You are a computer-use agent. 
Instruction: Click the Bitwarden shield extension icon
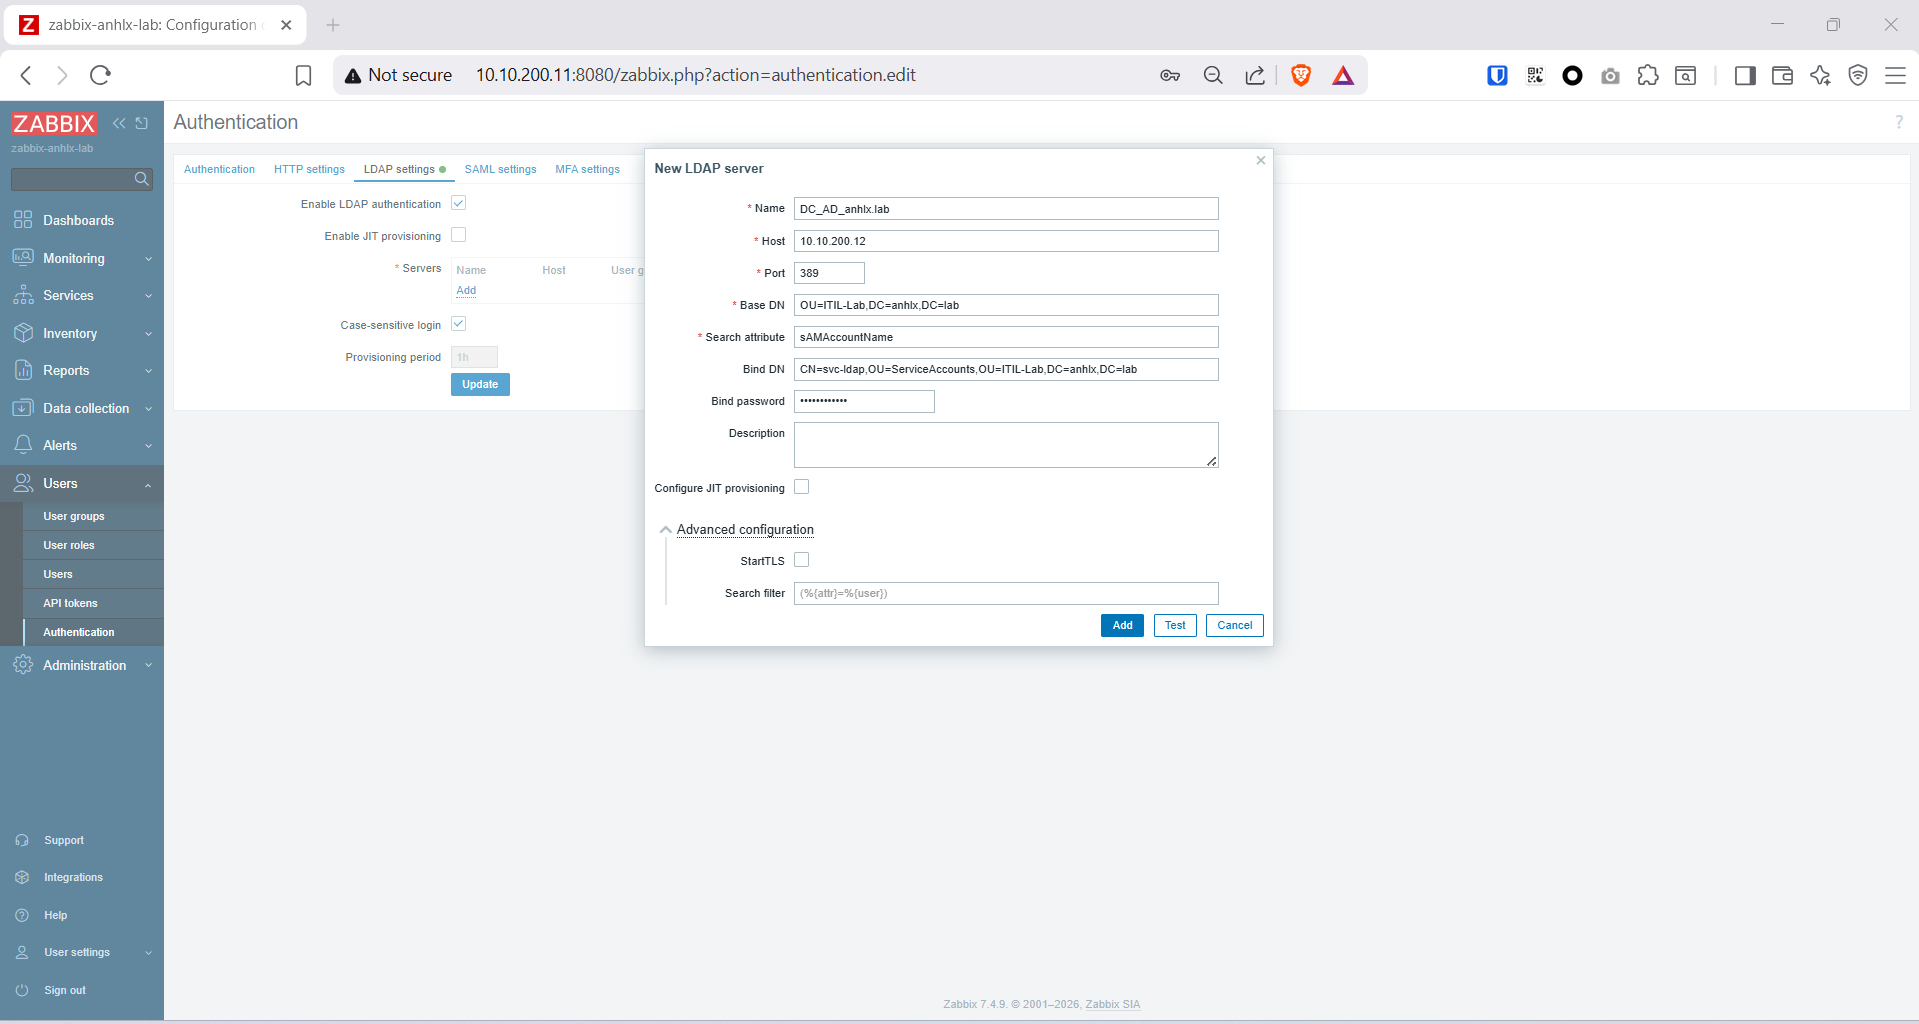coord(1496,75)
